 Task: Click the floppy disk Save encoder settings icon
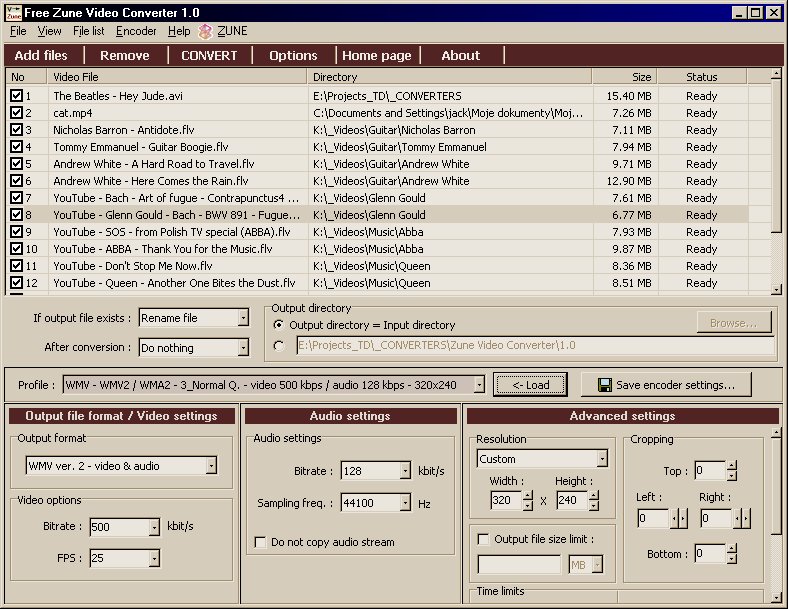coord(605,385)
